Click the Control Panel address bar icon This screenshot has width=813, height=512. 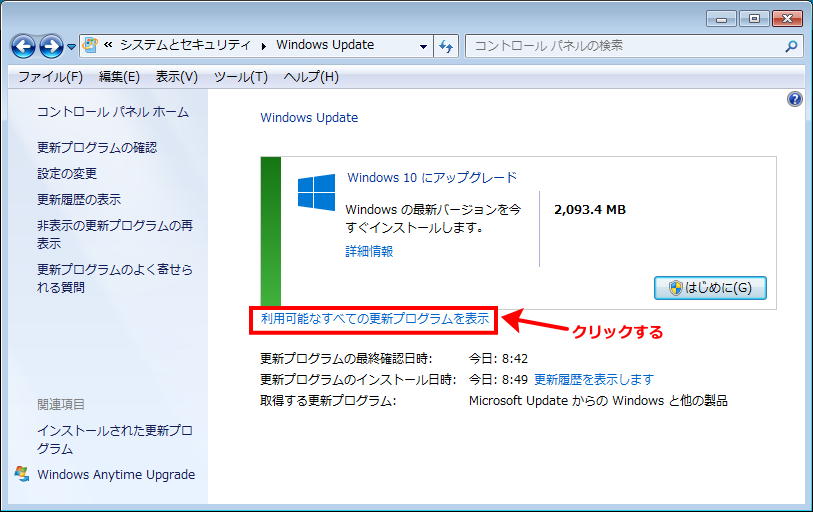pos(90,45)
